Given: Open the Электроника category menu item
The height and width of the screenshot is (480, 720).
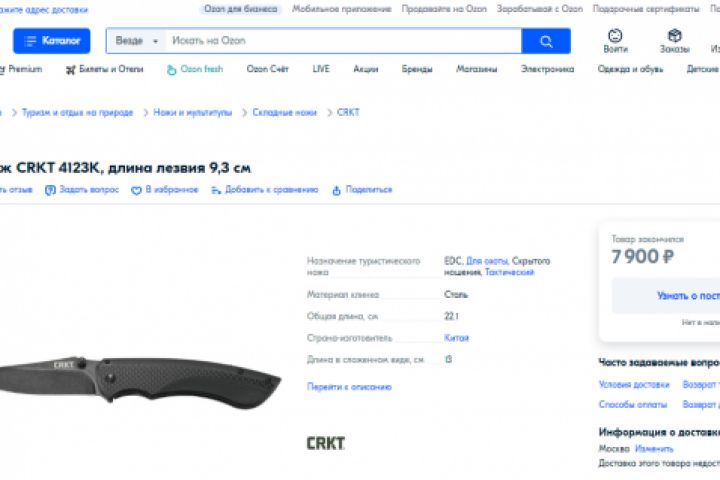Looking at the screenshot, I should point(547,69).
